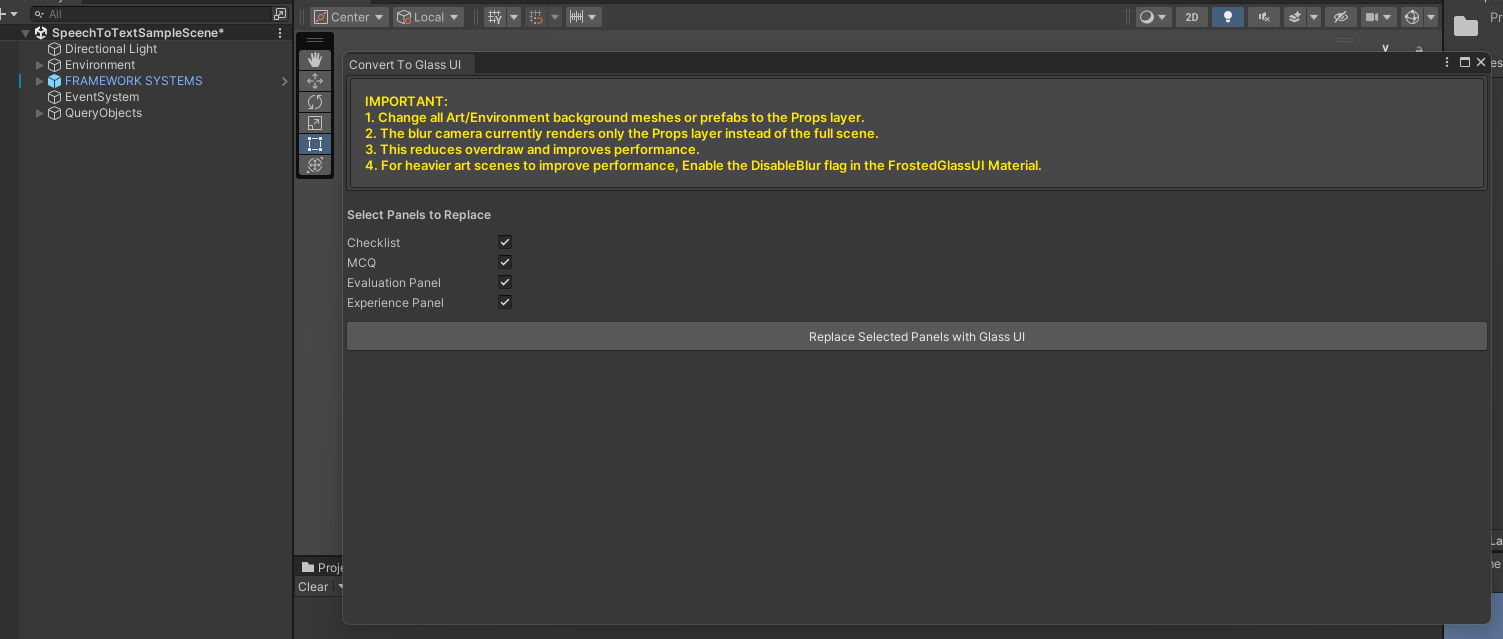1503x639 pixels.
Task: Toggle grid snapping icon
Action: 536,17
